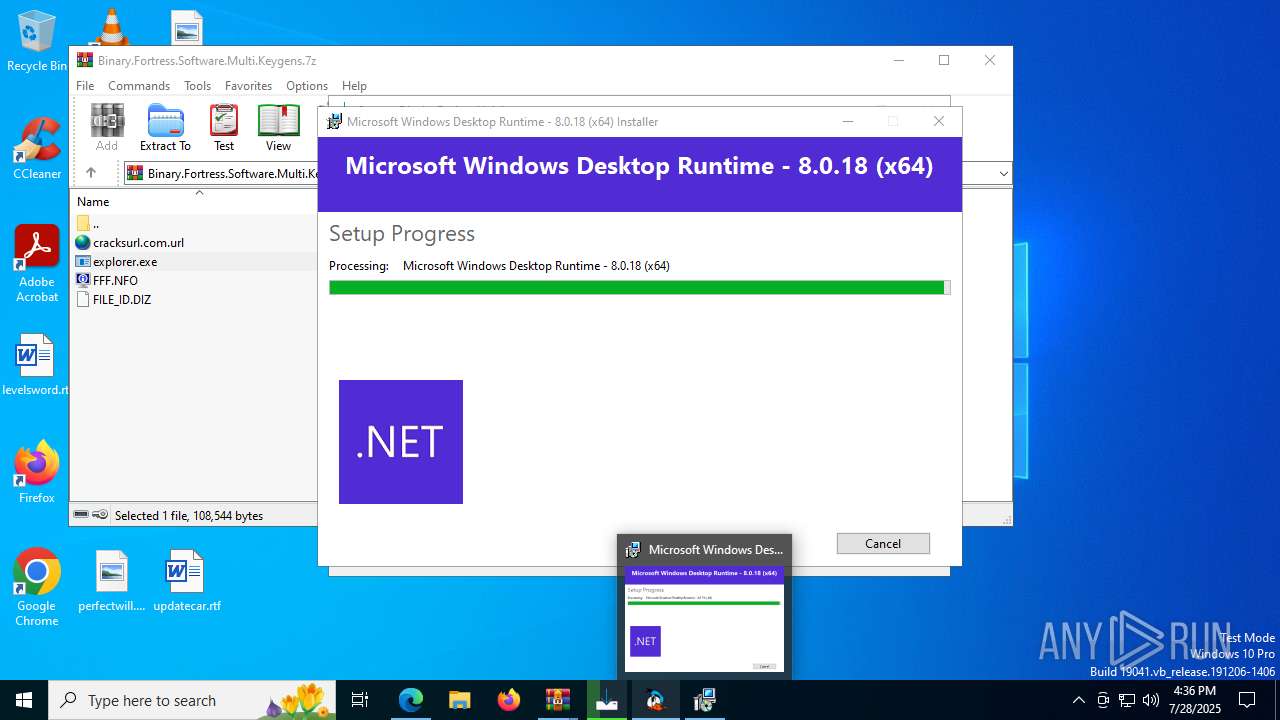Launch Microsoft Edge from the taskbar
1280x720 pixels.
pos(411,700)
